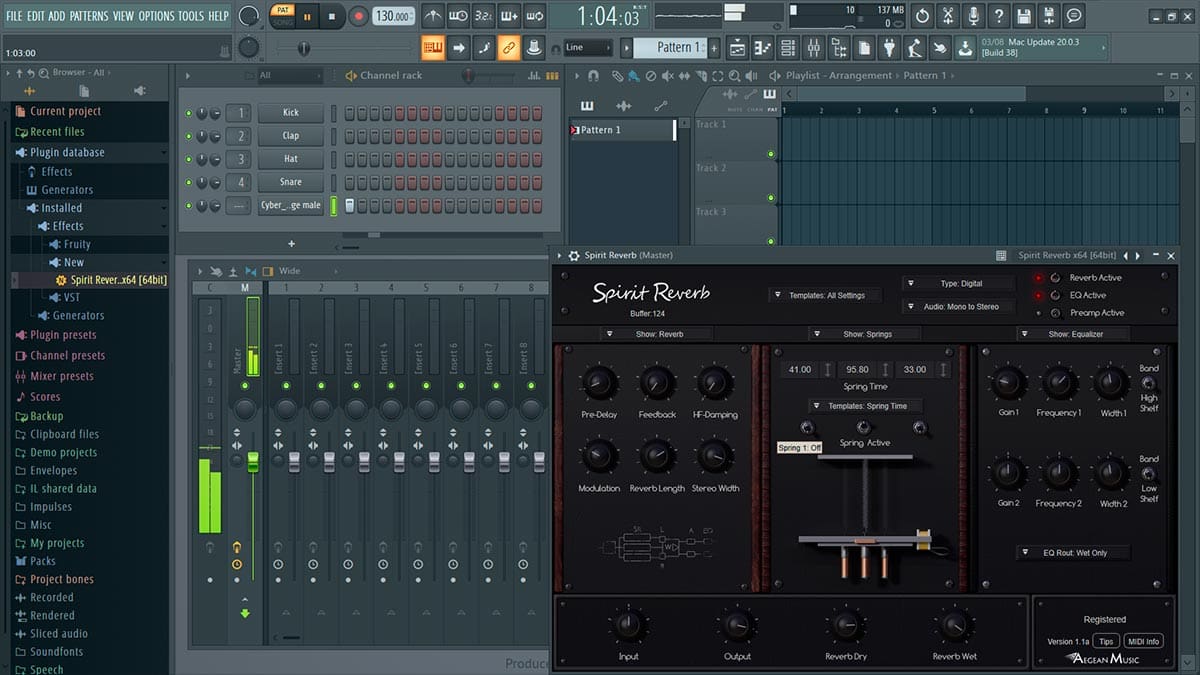Open the Piano roll view icon
Viewport: 1200px width, 675px height.
click(x=763, y=48)
